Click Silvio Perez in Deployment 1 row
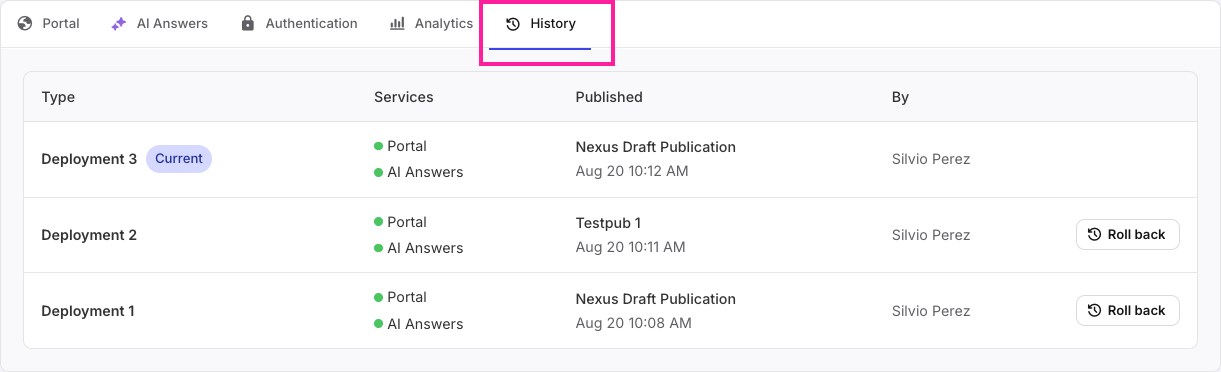This screenshot has height=372, width=1221. coord(931,311)
